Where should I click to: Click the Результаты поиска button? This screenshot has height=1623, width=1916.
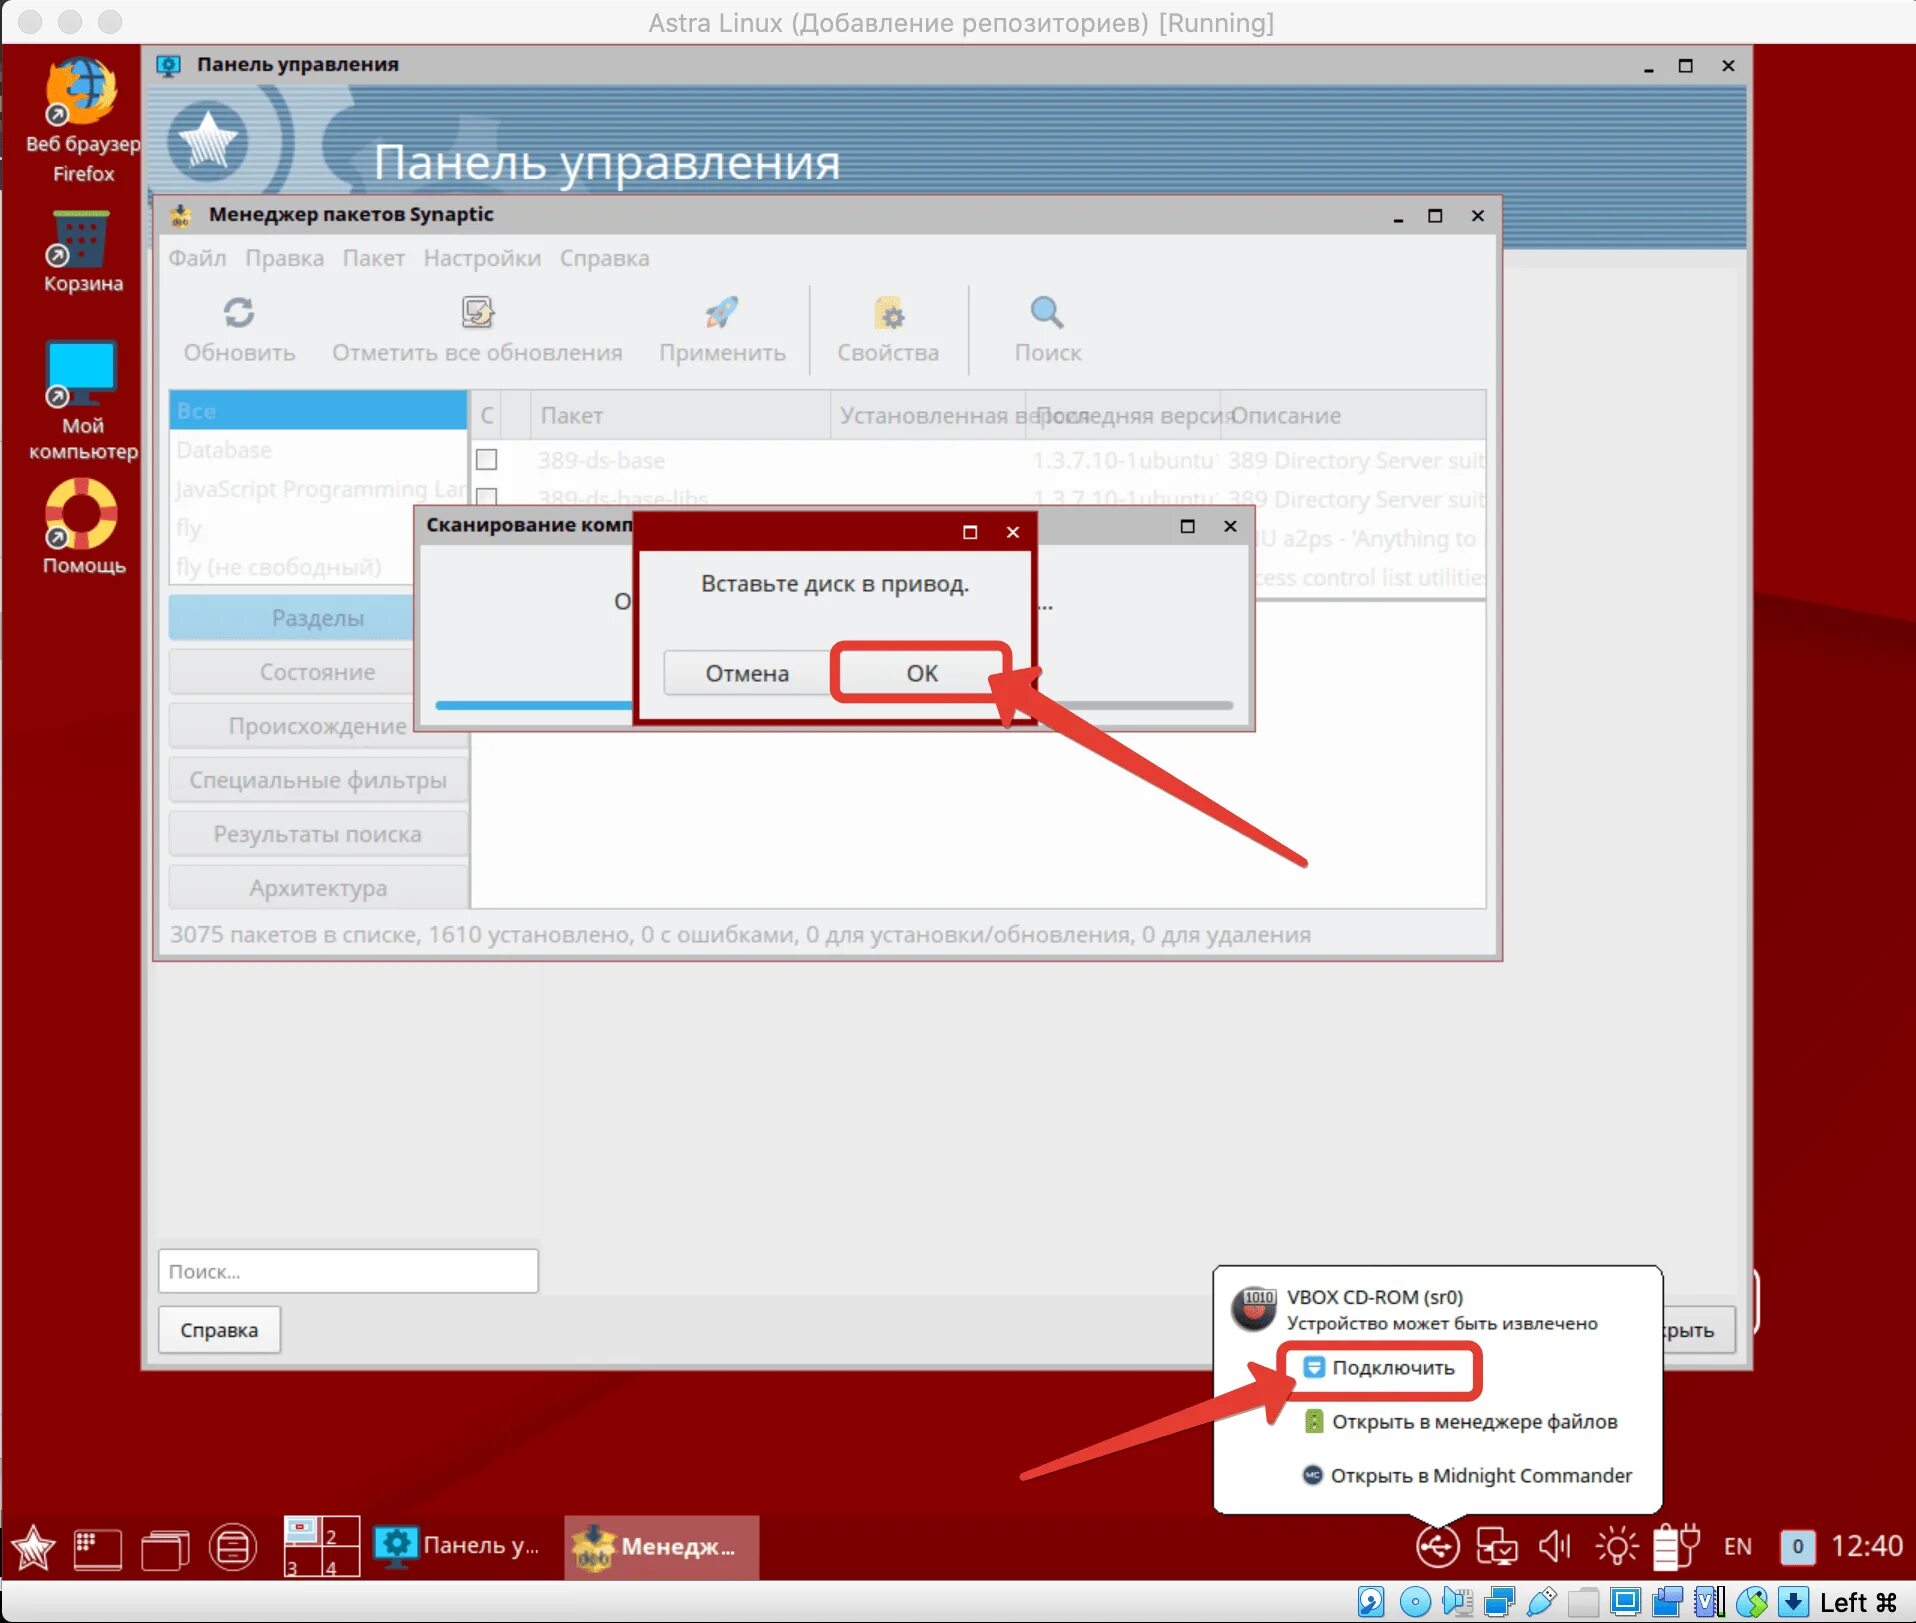click(x=318, y=834)
